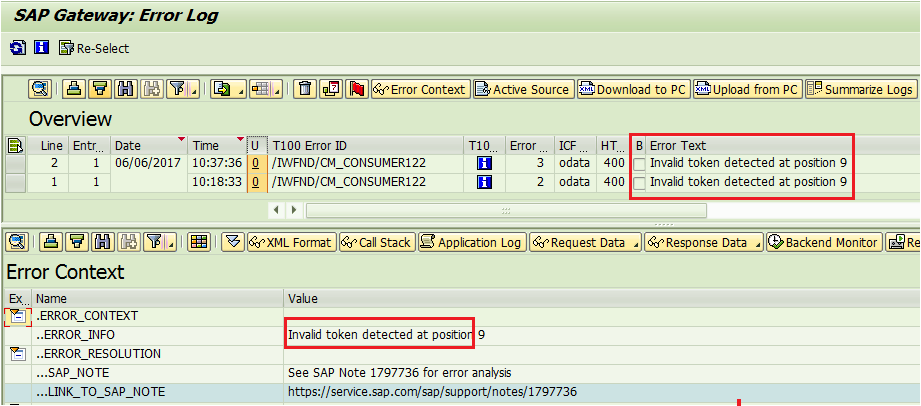Sort descending in the Error Context toolbar
Image resolution: width=921 pixels, height=406 pixels.
coord(77,242)
